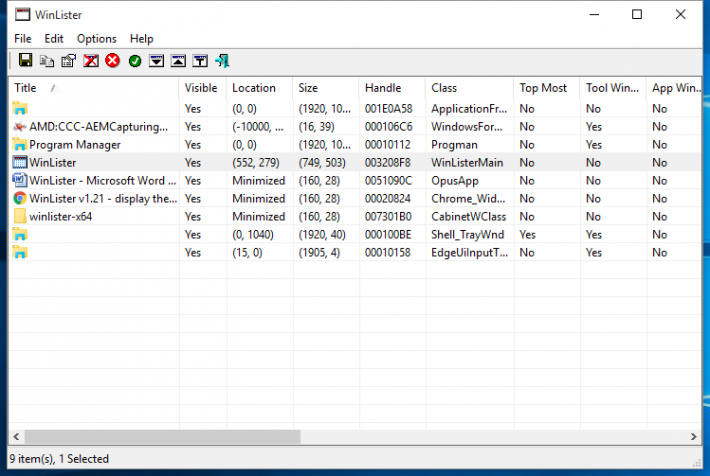The image size is (710, 476).
Task: Sort by the Size column header
Action: coord(326,88)
